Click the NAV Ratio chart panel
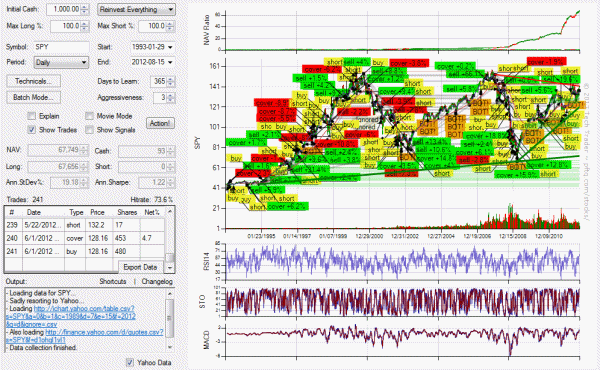 point(403,31)
